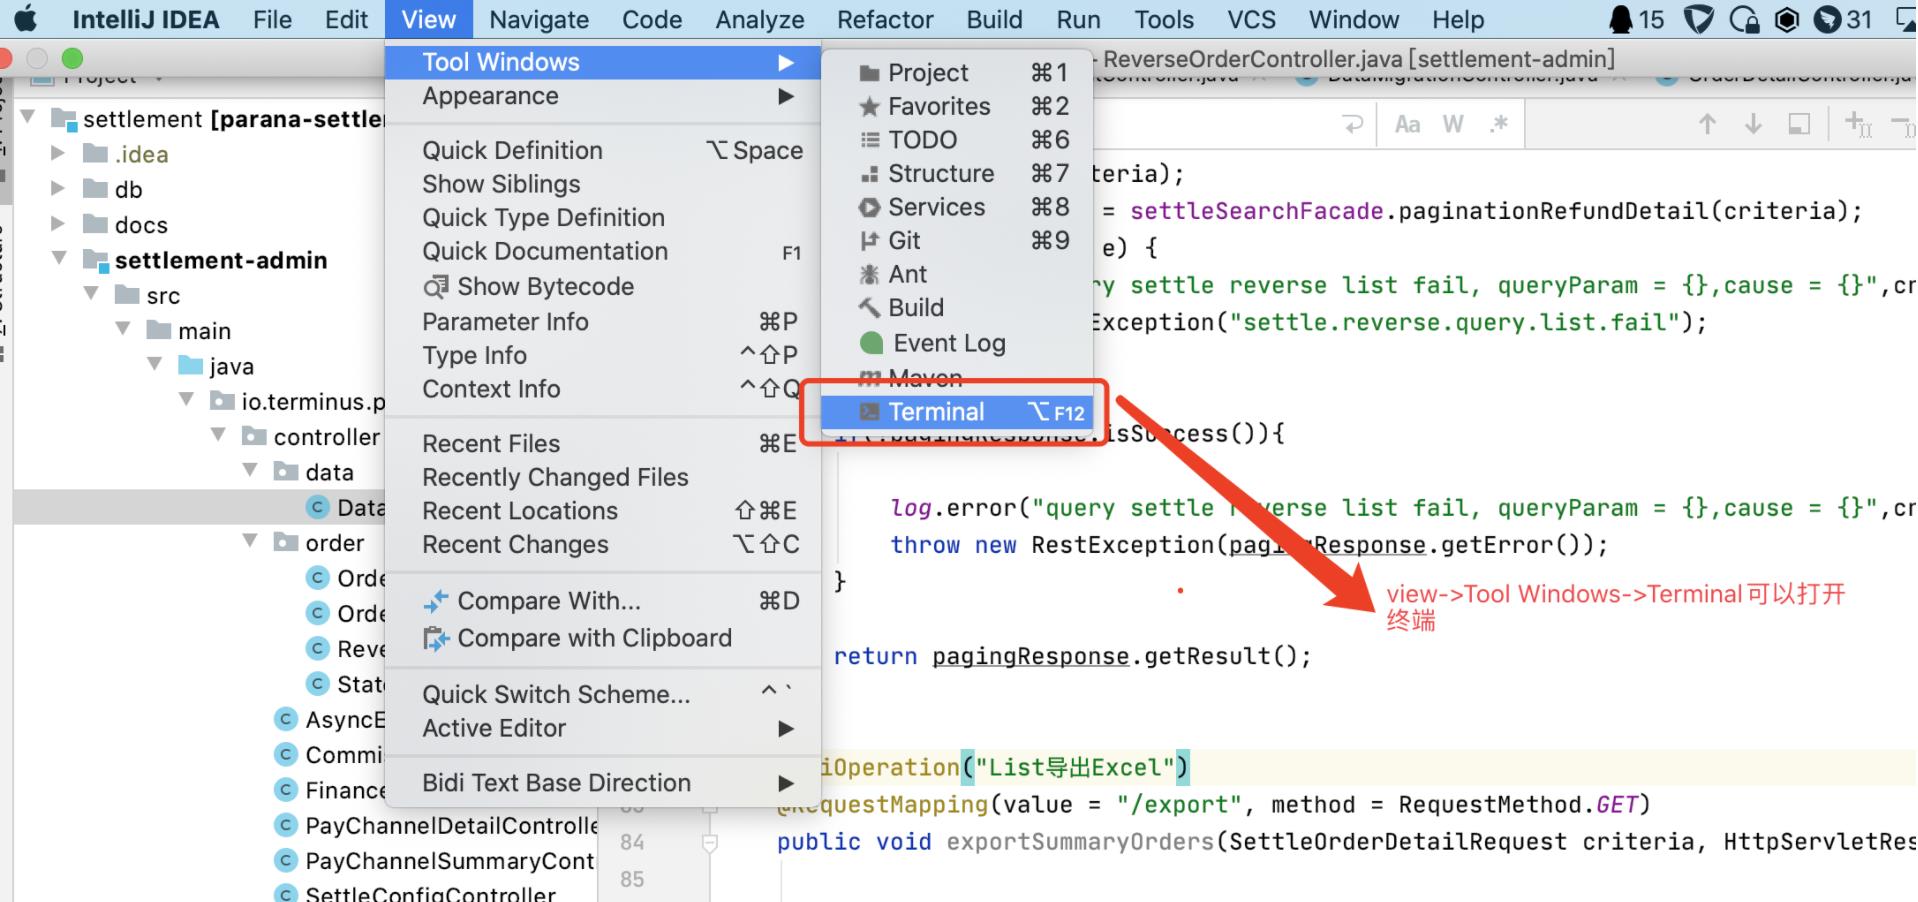Toggle Match Case (Aa) search option
Image resolution: width=1918 pixels, height=902 pixels.
click(1407, 125)
